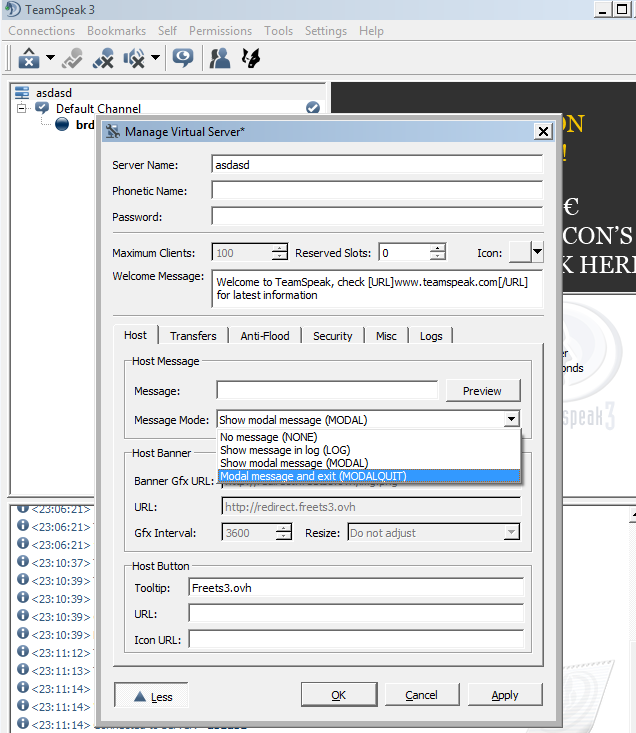
Task: Open the Permissions menu
Action: tap(220, 31)
